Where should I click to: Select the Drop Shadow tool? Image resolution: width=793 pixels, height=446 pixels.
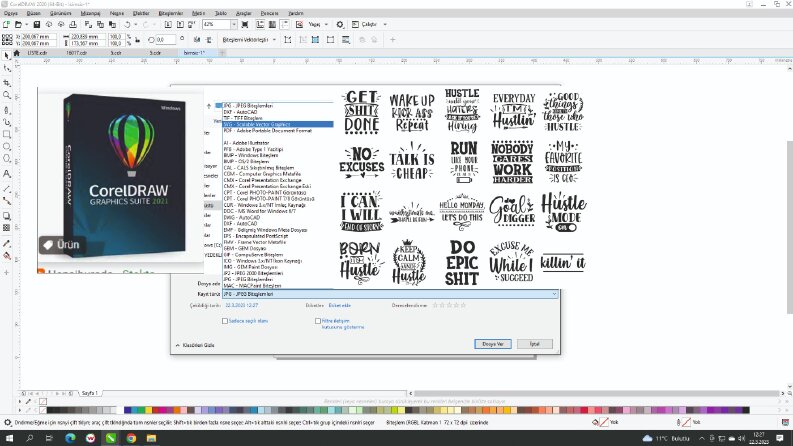click(x=7, y=216)
